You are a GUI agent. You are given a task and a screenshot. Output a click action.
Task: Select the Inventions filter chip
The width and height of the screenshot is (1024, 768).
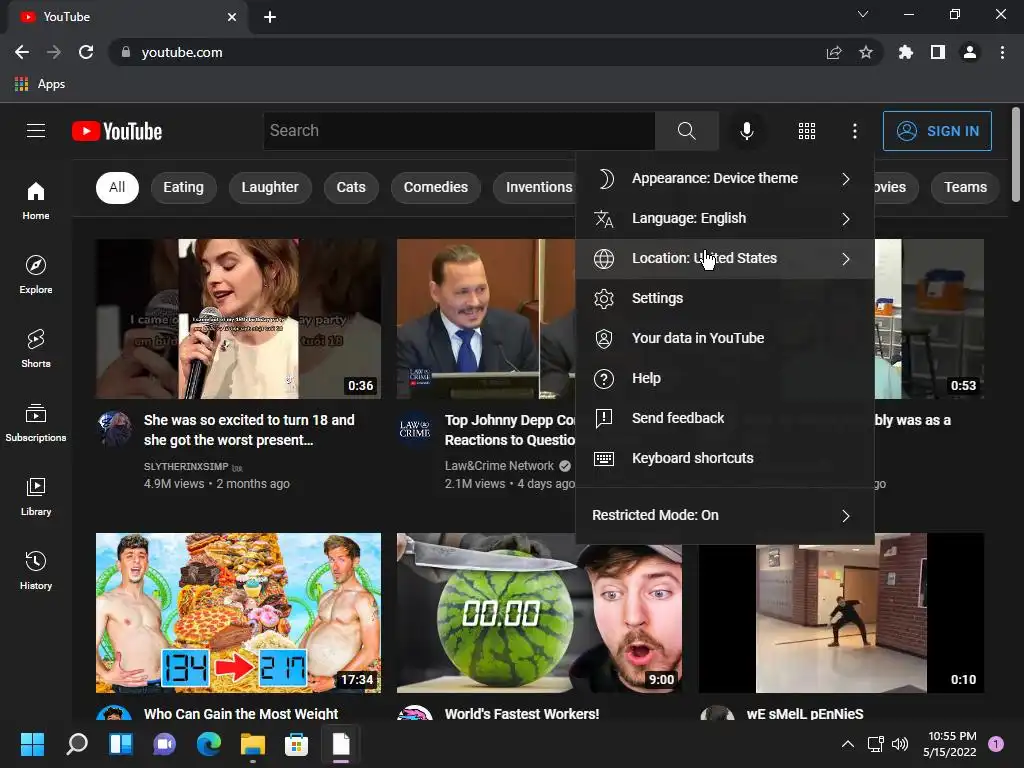[536, 187]
